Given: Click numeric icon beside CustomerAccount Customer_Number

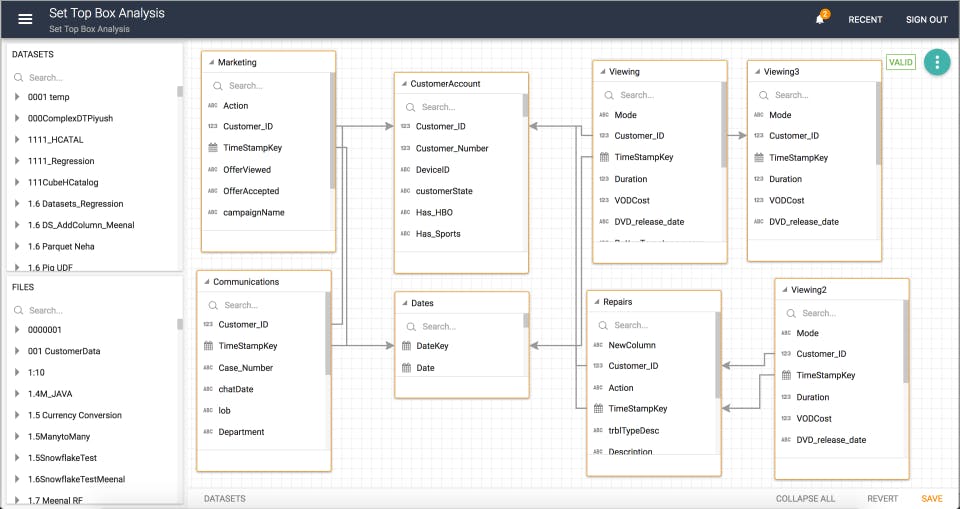Looking at the screenshot, I should pos(405,148).
